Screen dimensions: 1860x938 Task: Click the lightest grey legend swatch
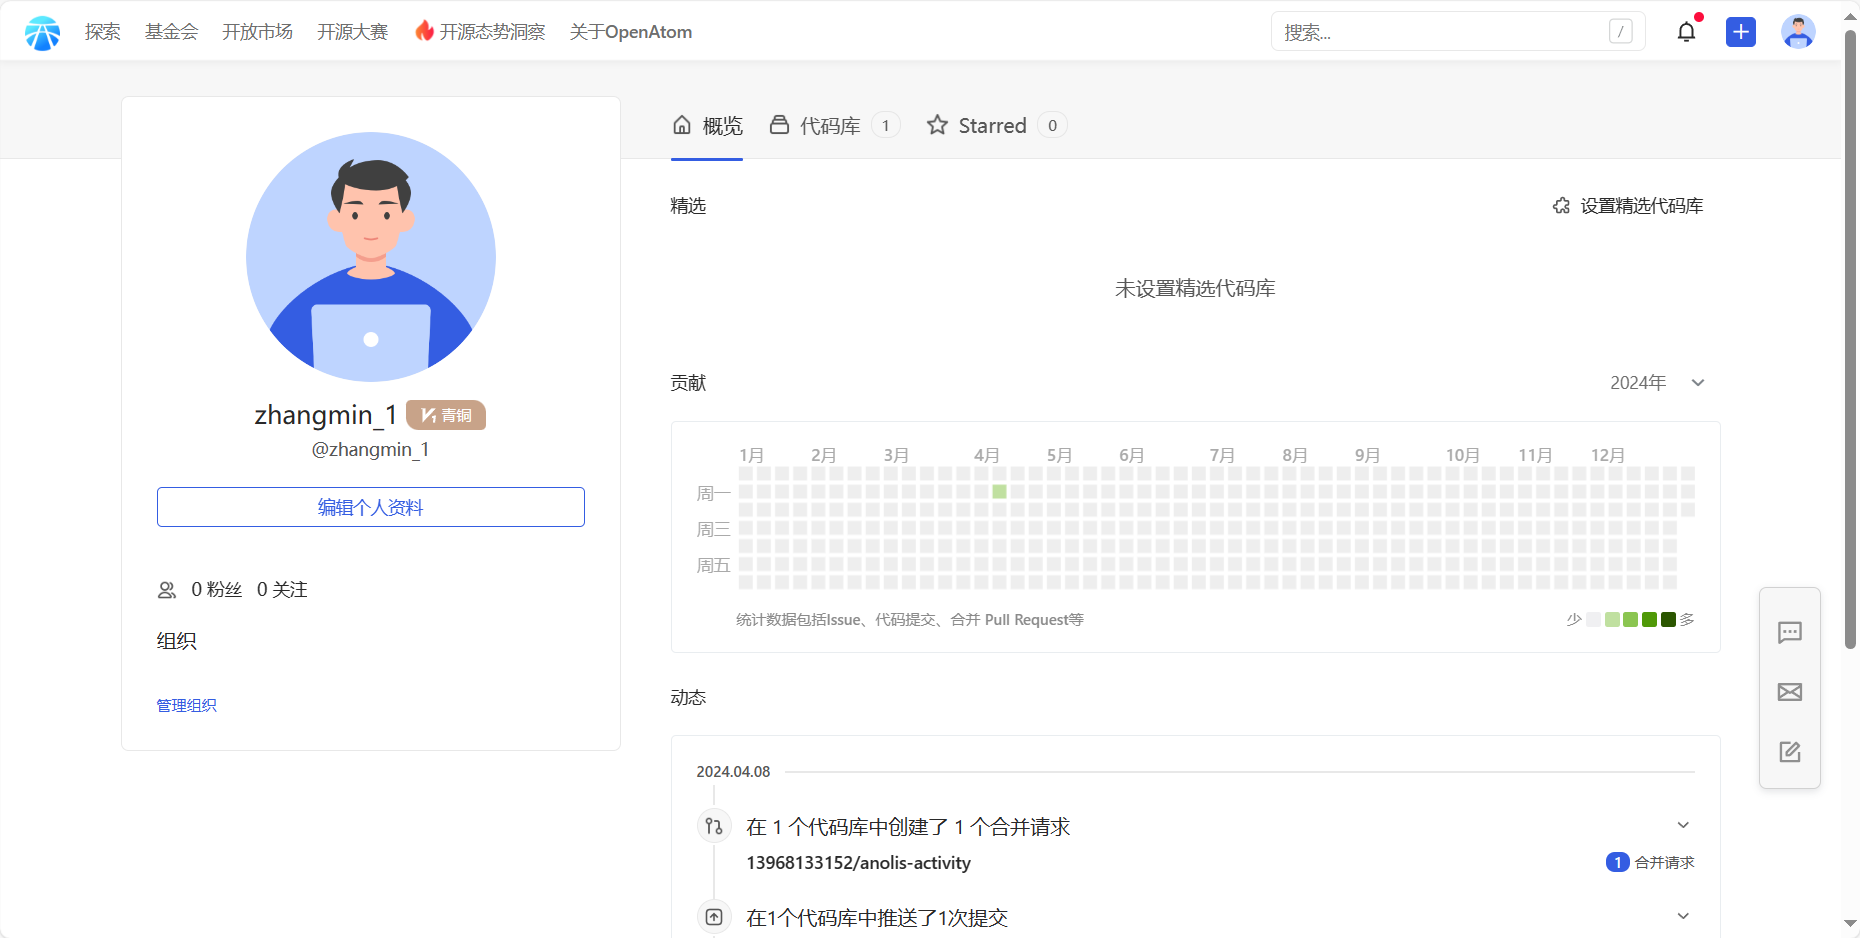pyautogui.click(x=1594, y=620)
